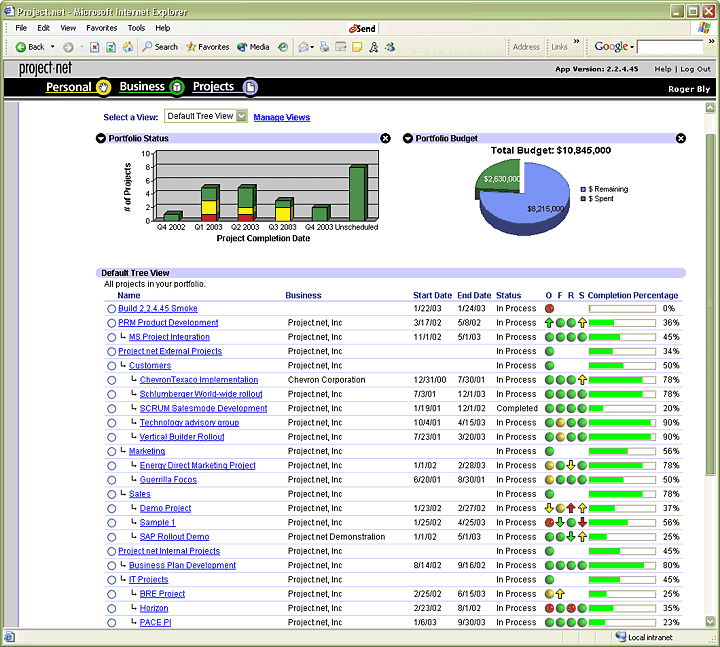Open the ChevronTexaco Implementation project link
This screenshot has width=720, height=647.
tap(199, 380)
